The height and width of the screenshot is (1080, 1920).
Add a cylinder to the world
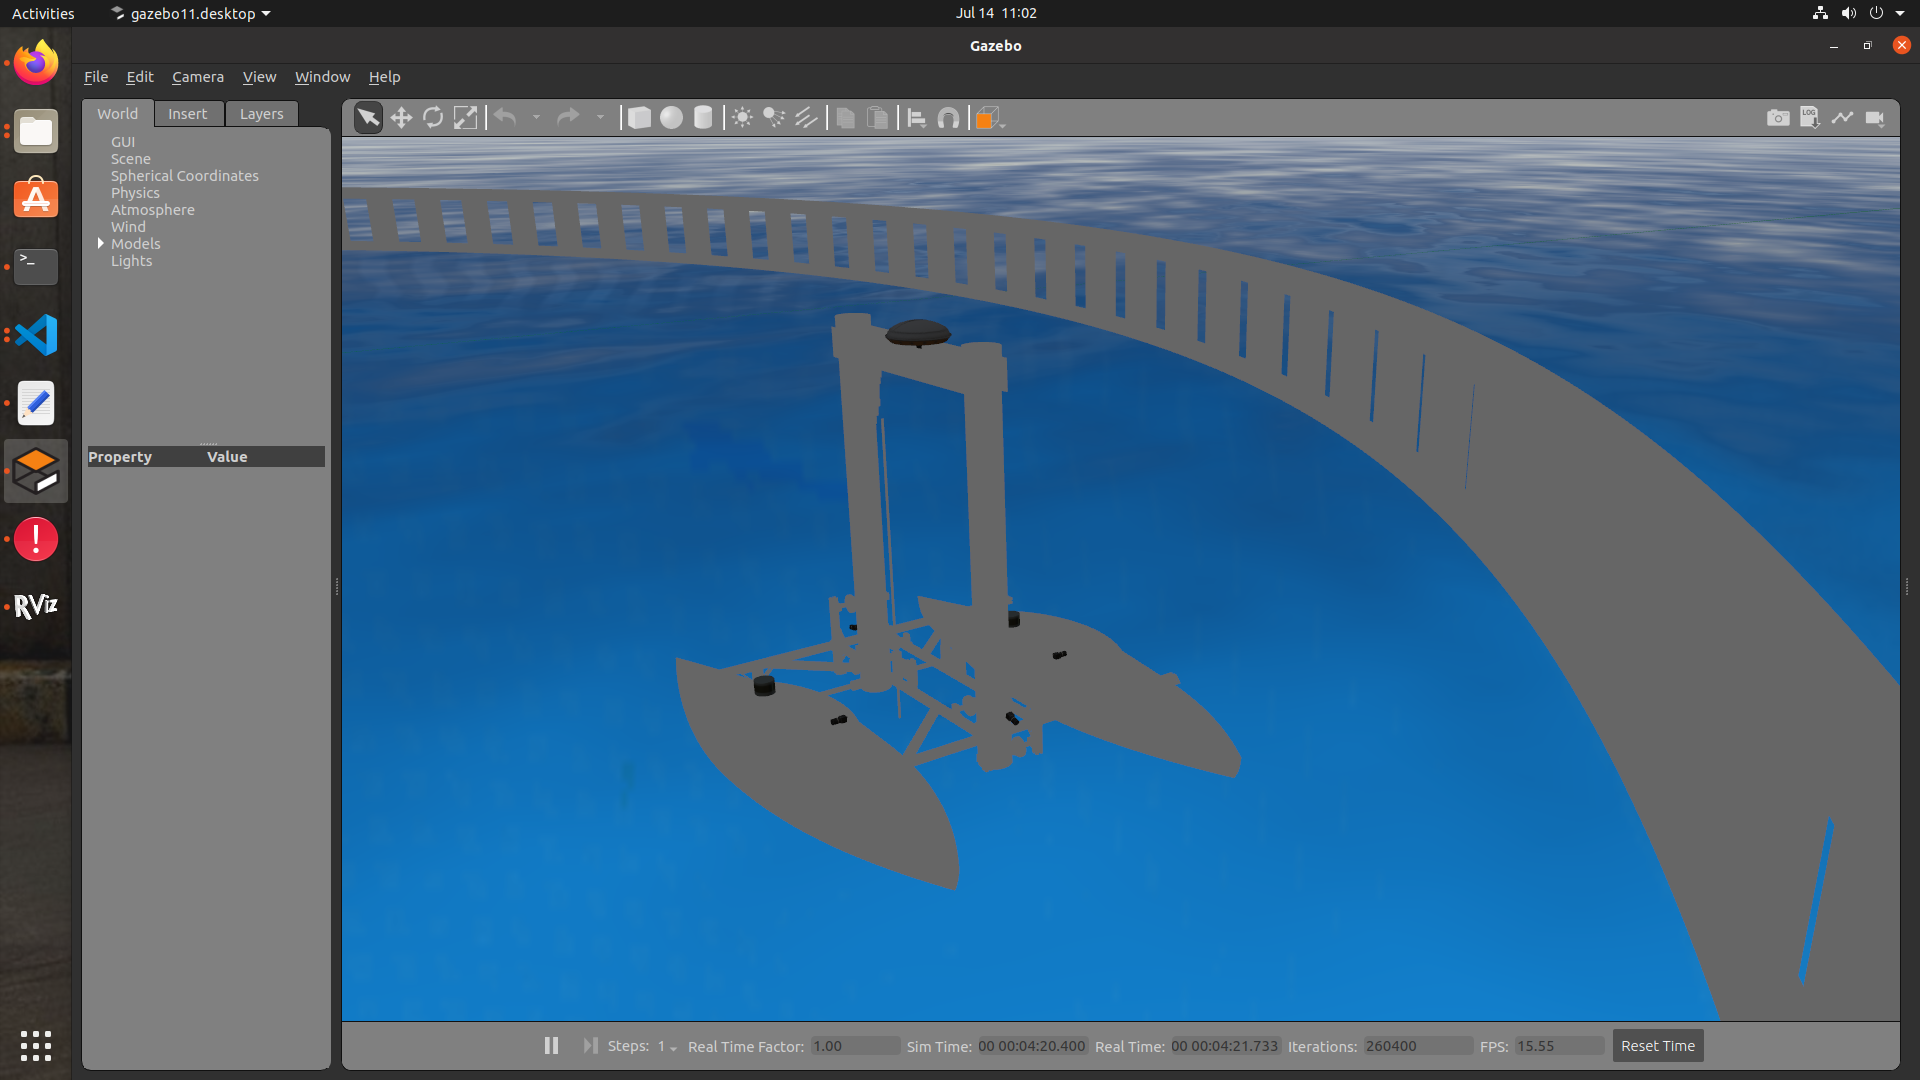click(x=703, y=117)
